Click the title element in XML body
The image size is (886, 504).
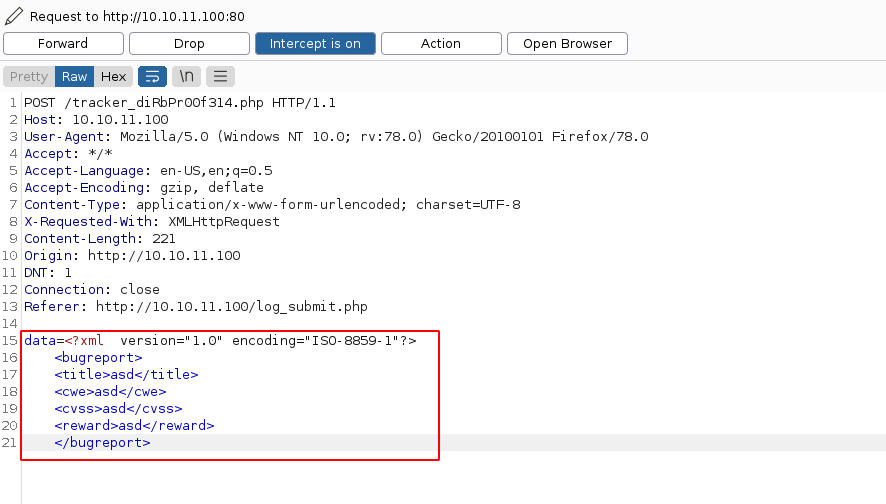pos(126,374)
